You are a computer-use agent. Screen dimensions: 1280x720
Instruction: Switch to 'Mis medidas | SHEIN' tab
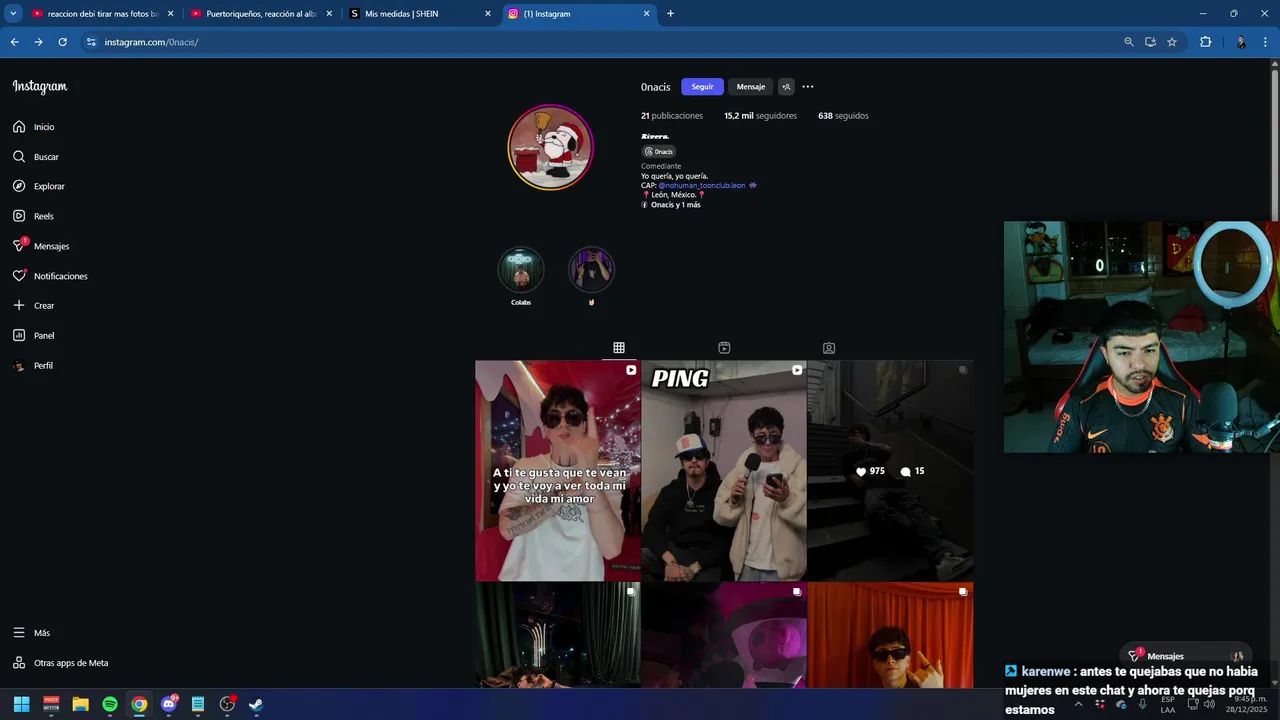[x=419, y=14]
